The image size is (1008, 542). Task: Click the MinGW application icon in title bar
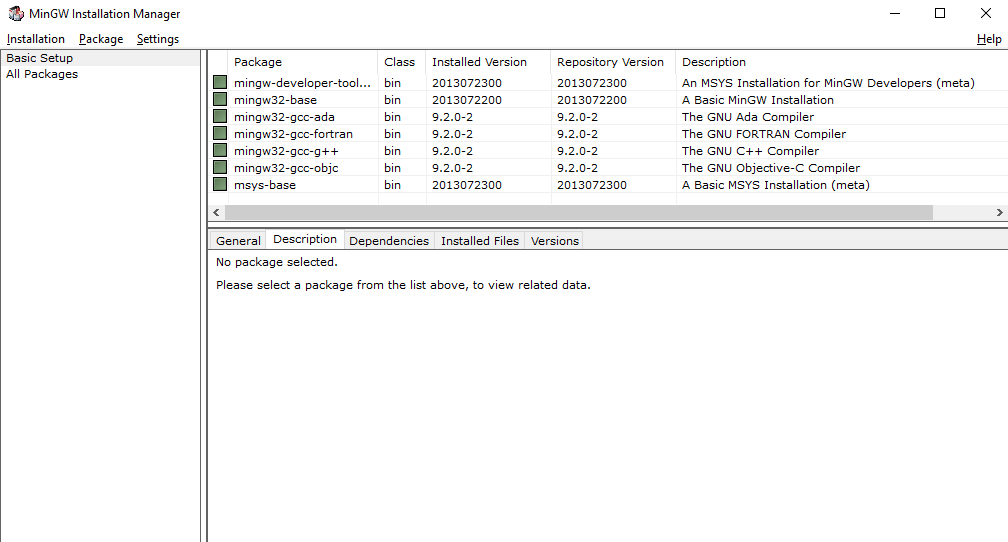click(15, 14)
